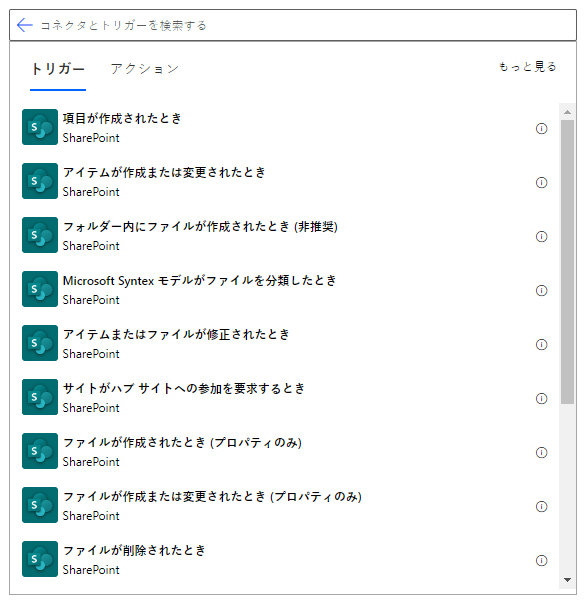The width and height of the screenshot is (585, 606).
Task: Show info for ファイルが作成されたとき (プロパティのみ)
Action: [x=541, y=452]
